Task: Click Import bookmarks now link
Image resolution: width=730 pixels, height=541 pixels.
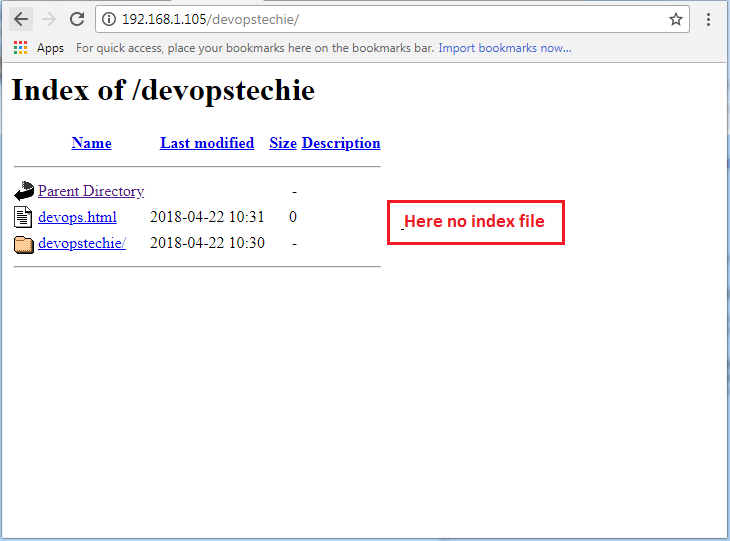Action: [x=505, y=48]
